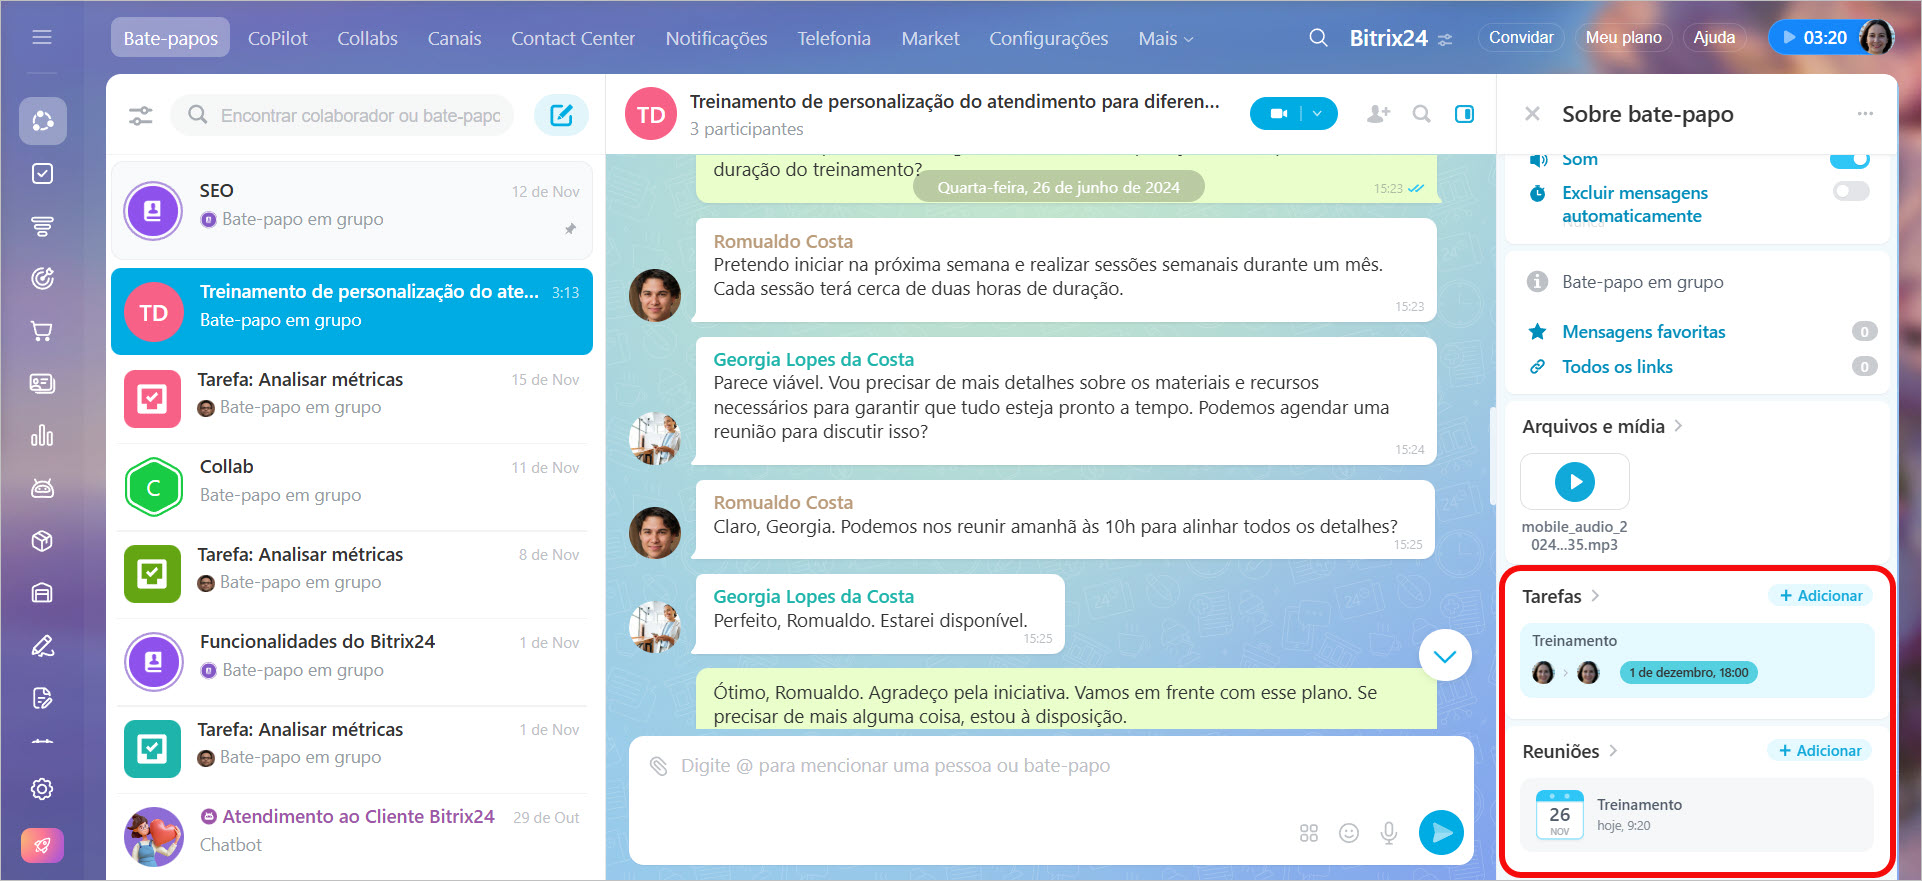Viewport: 1922px width, 881px height.
Task: Click the microphone voice message icon
Action: point(1389,833)
